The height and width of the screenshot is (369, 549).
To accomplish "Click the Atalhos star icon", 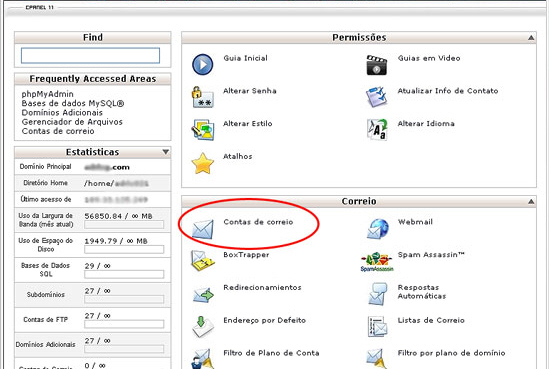I will point(202,163).
